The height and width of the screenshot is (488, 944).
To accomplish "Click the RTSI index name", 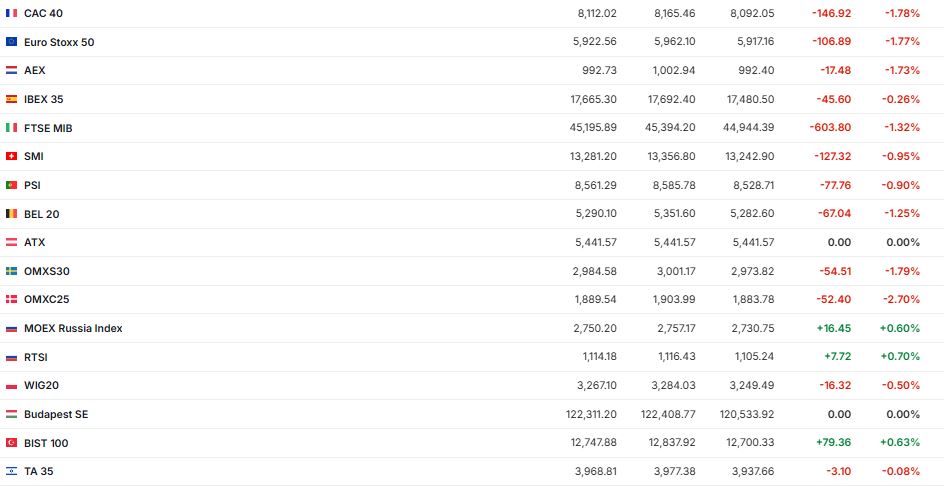I will tap(36, 357).
